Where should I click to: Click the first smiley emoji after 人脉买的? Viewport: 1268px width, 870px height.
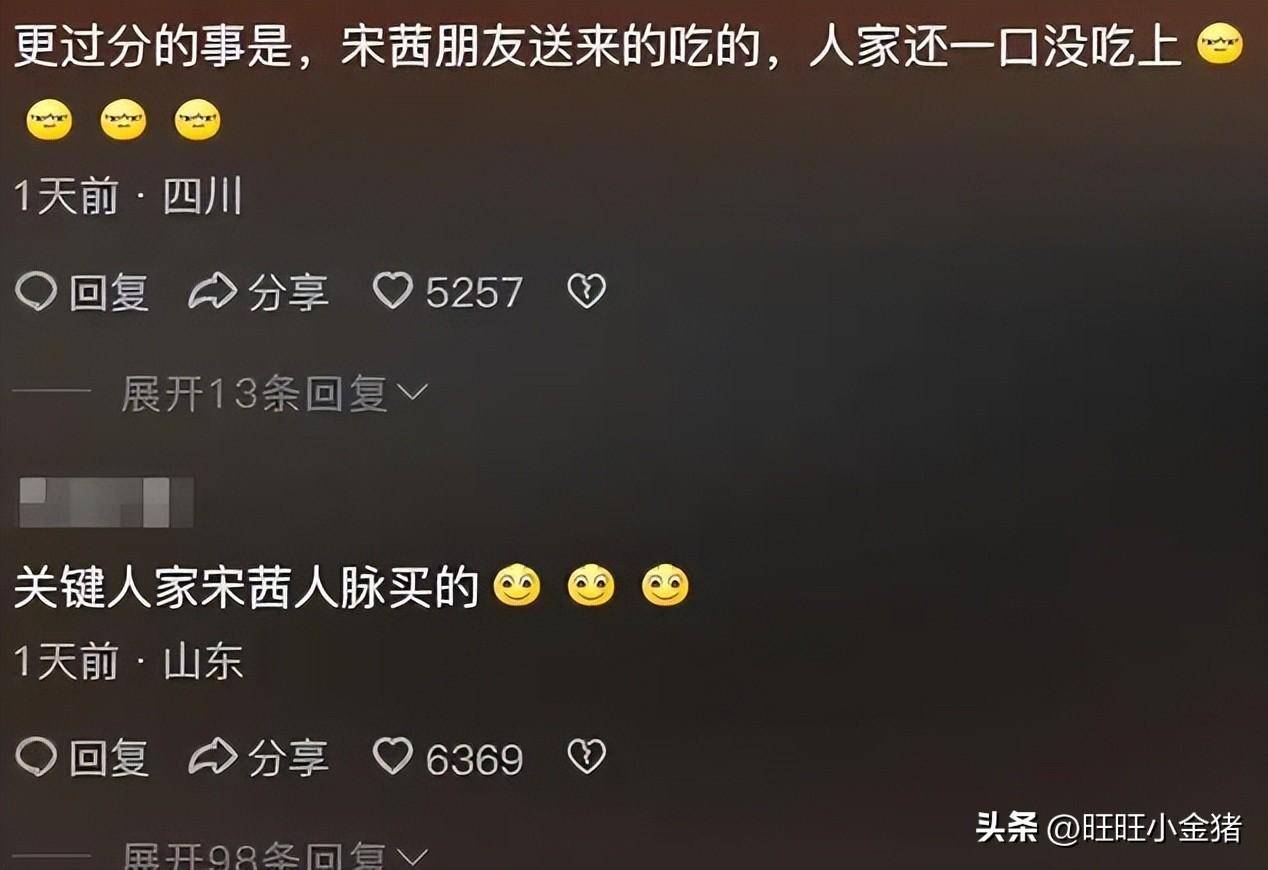[x=517, y=587]
